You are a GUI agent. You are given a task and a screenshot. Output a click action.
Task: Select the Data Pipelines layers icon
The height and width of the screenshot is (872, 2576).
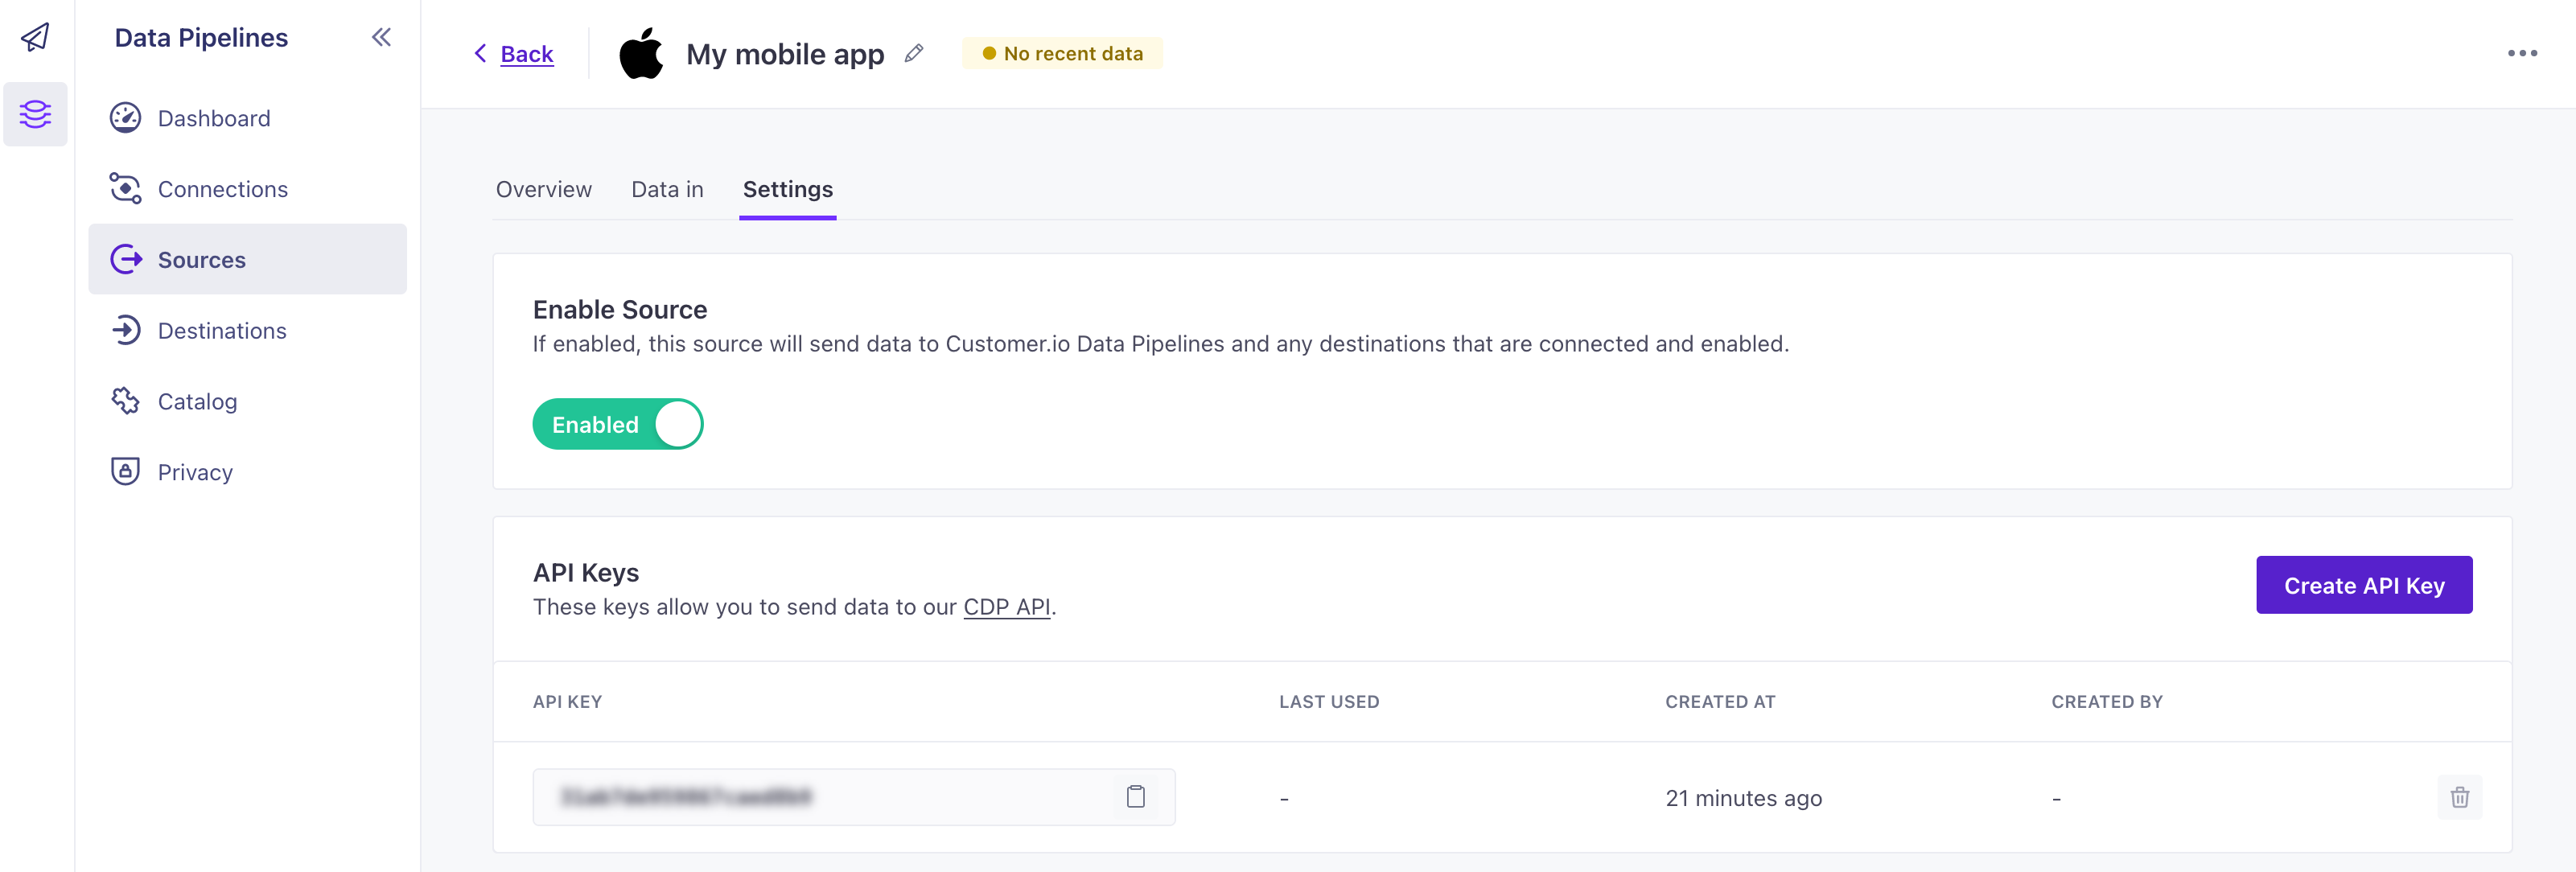[x=35, y=114]
